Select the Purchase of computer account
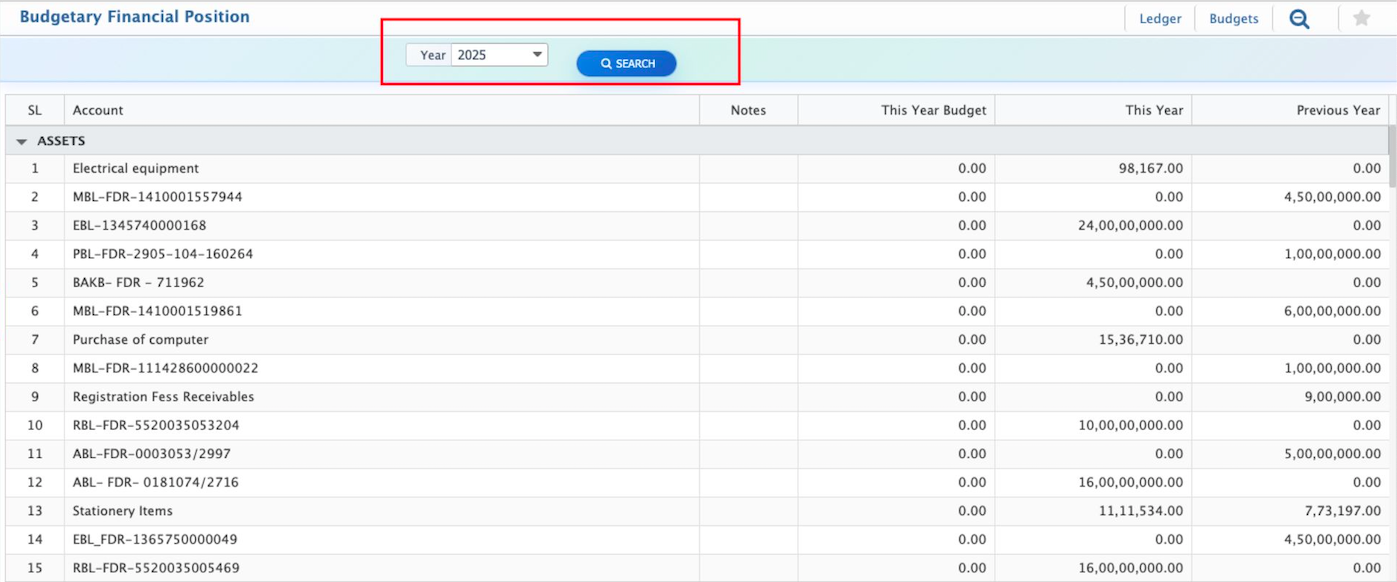Screen dimensions: 1397x582 click(141, 340)
